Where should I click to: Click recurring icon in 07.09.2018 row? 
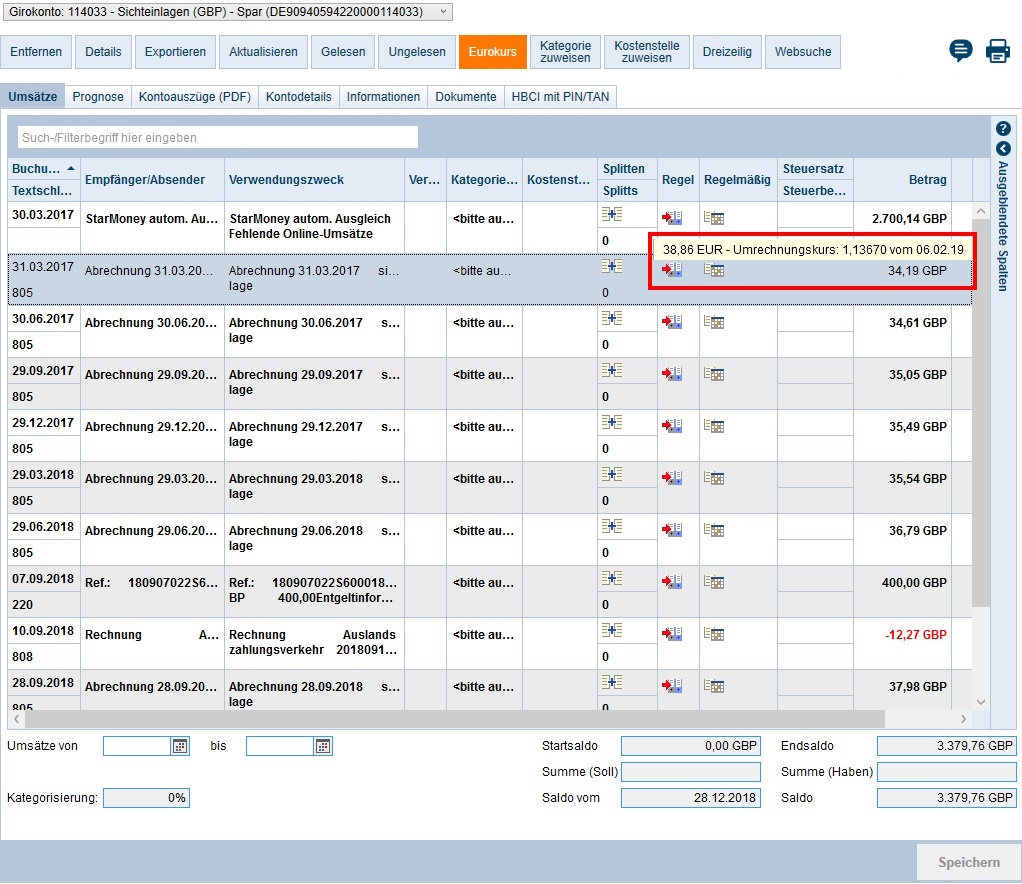tap(714, 582)
